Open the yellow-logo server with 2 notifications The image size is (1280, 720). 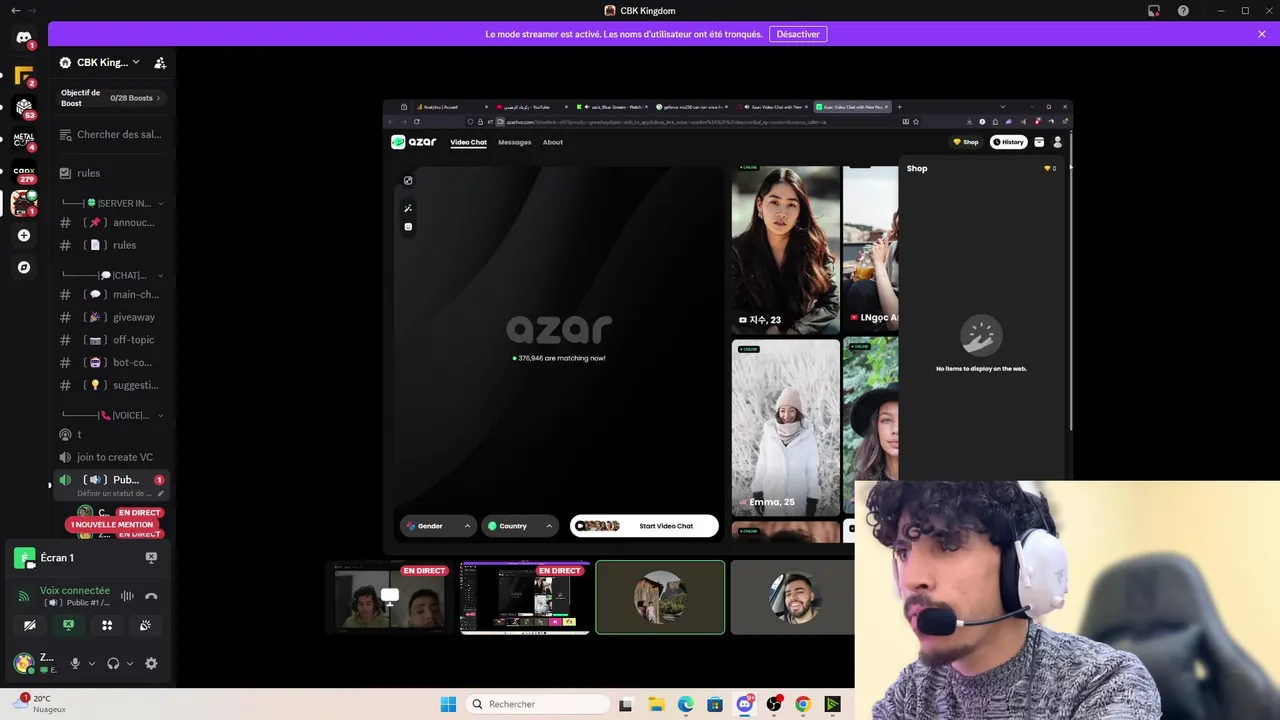coord(24,75)
